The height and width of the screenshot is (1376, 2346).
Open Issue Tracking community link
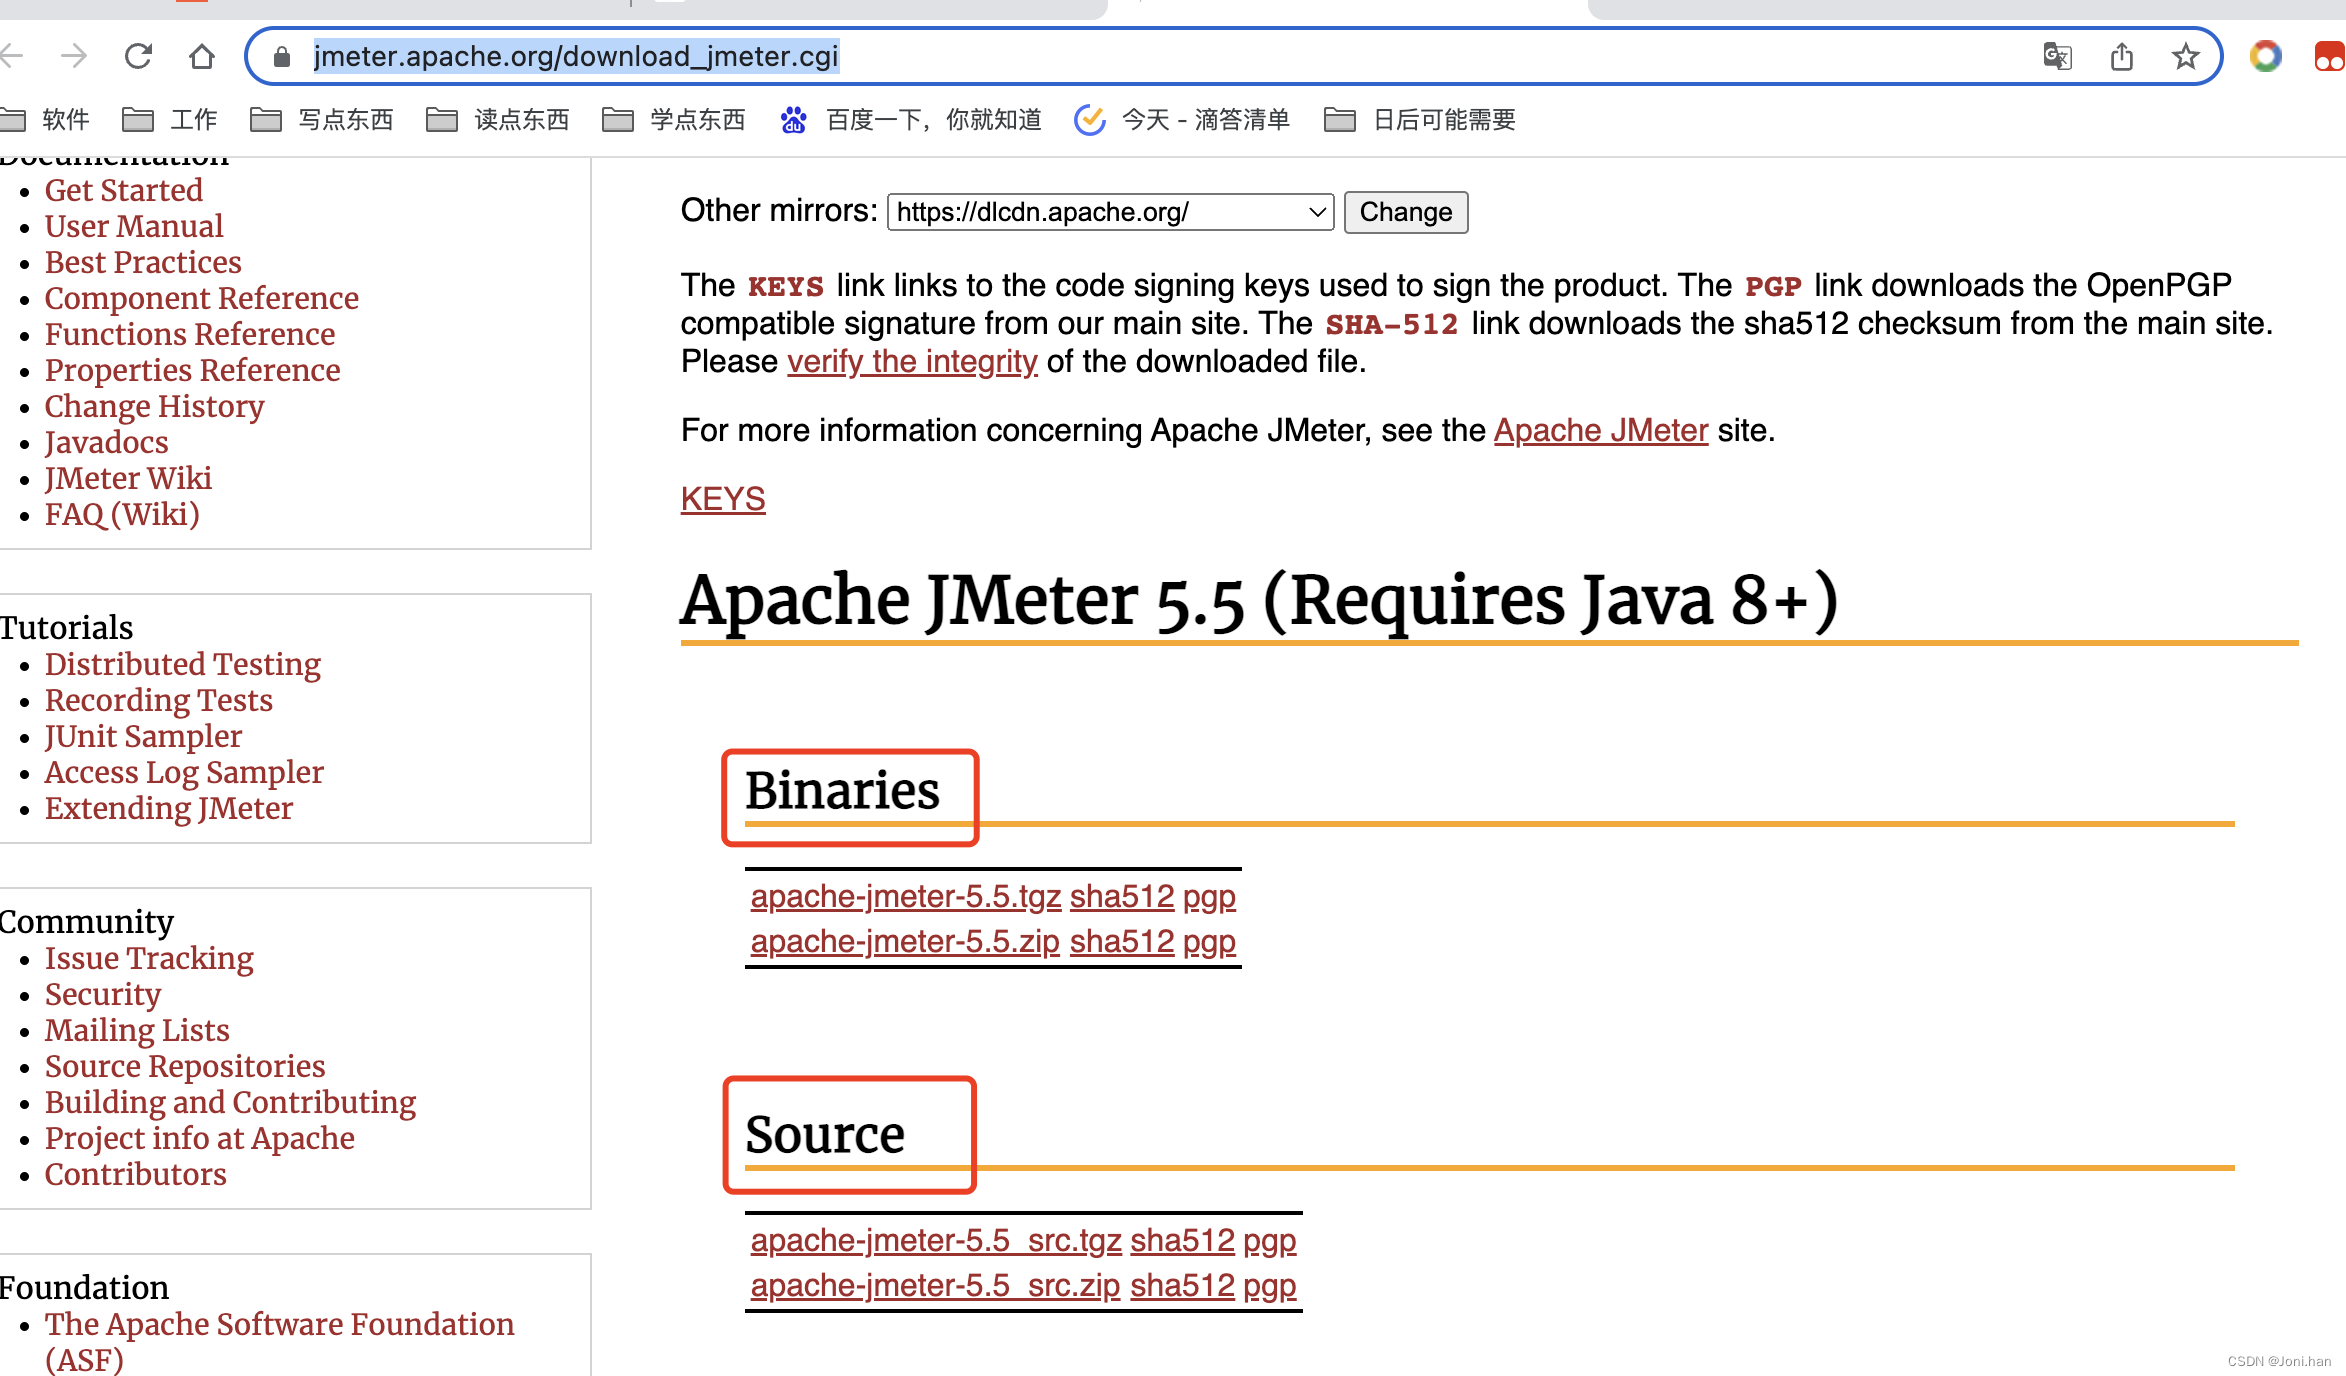[x=149, y=958]
